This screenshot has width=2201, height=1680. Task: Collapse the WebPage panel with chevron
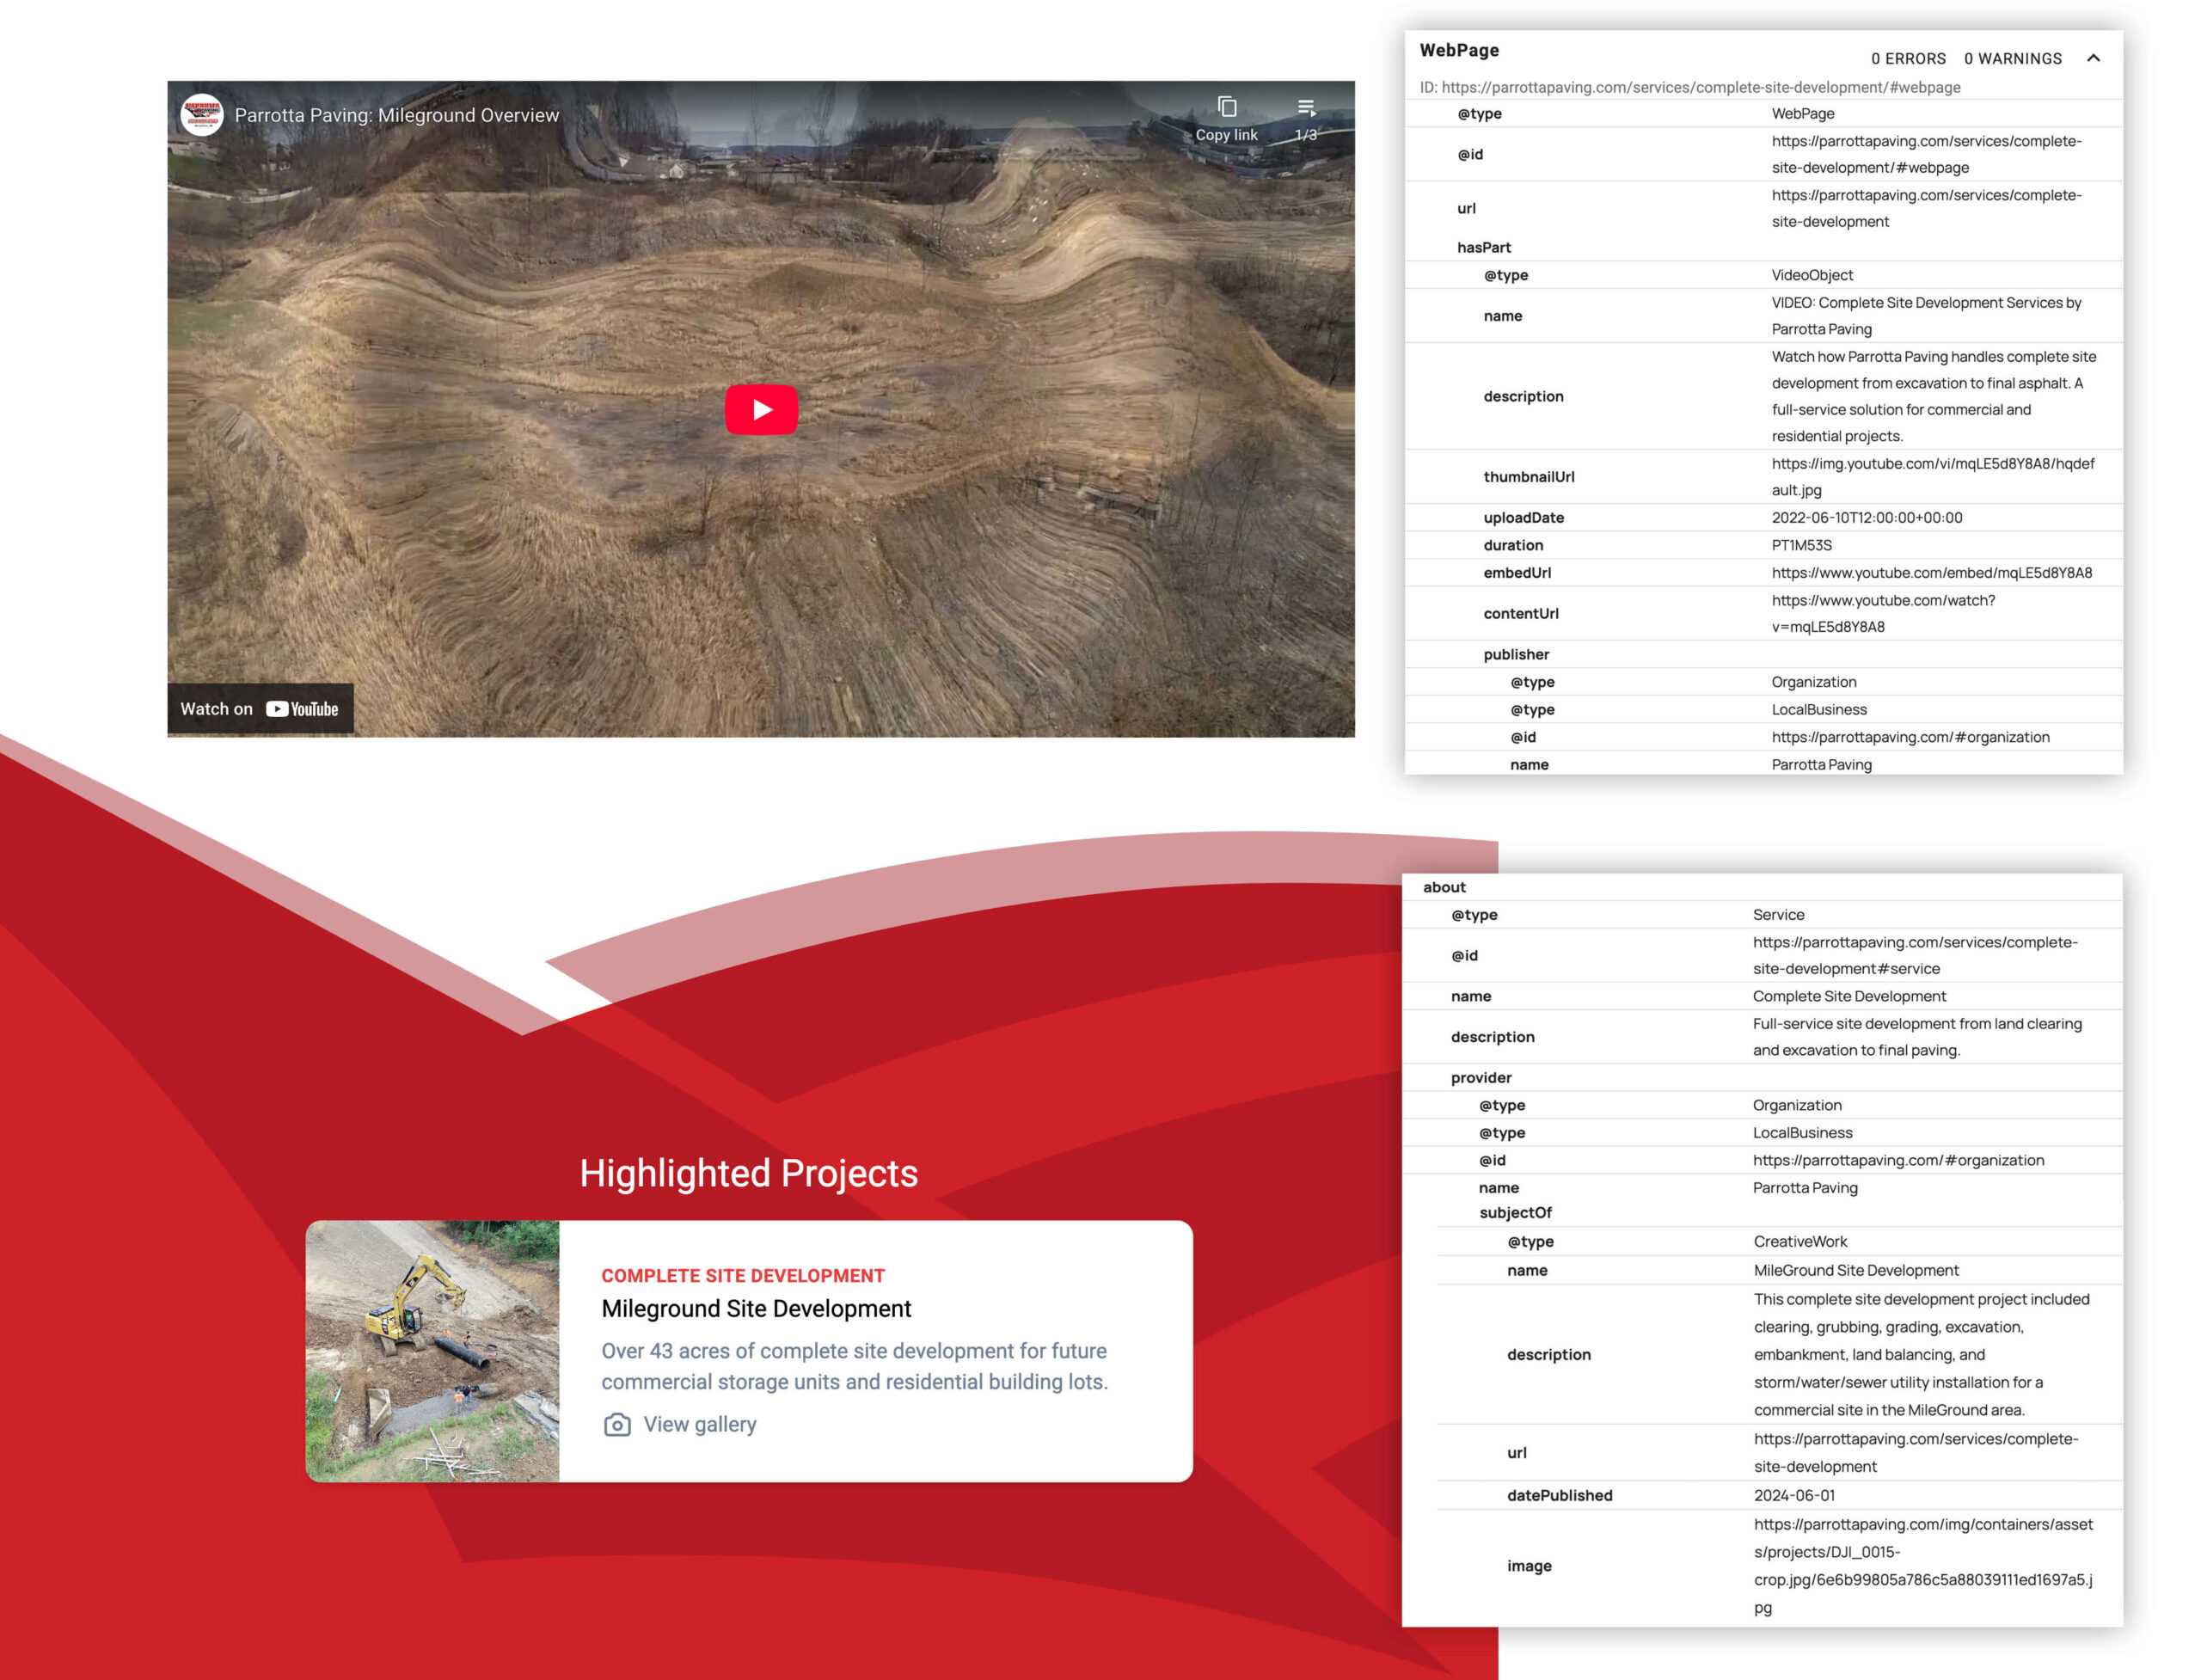point(2093,58)
